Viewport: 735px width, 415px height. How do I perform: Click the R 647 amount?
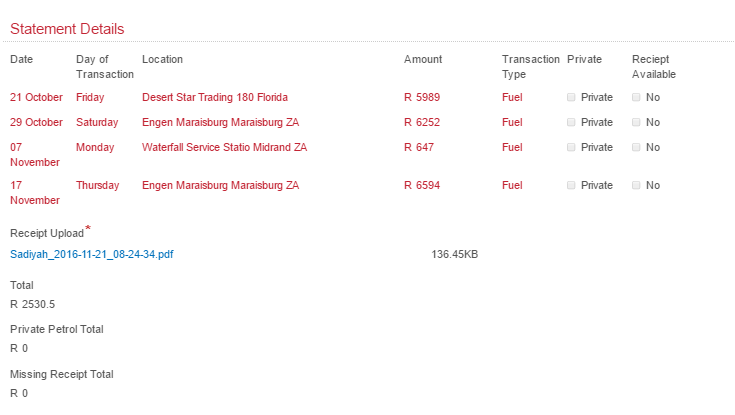[419, 148]
